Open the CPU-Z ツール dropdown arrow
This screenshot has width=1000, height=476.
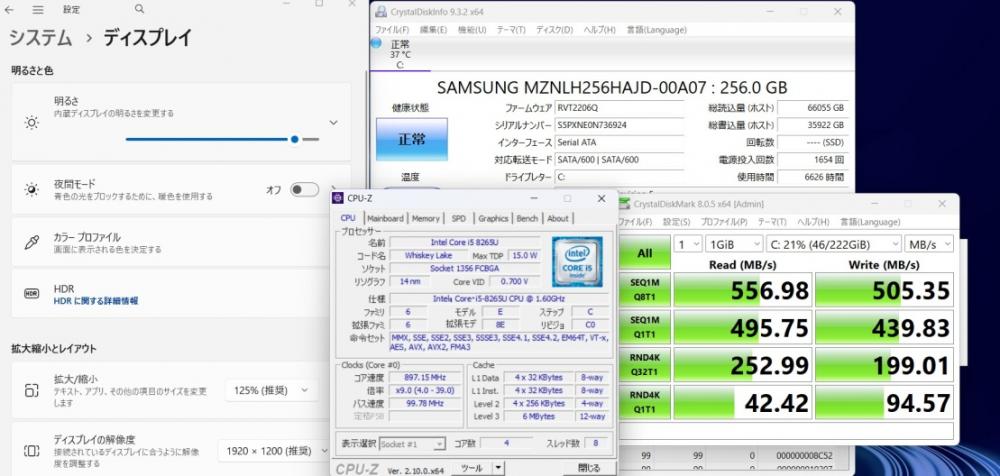click(498, 468)
